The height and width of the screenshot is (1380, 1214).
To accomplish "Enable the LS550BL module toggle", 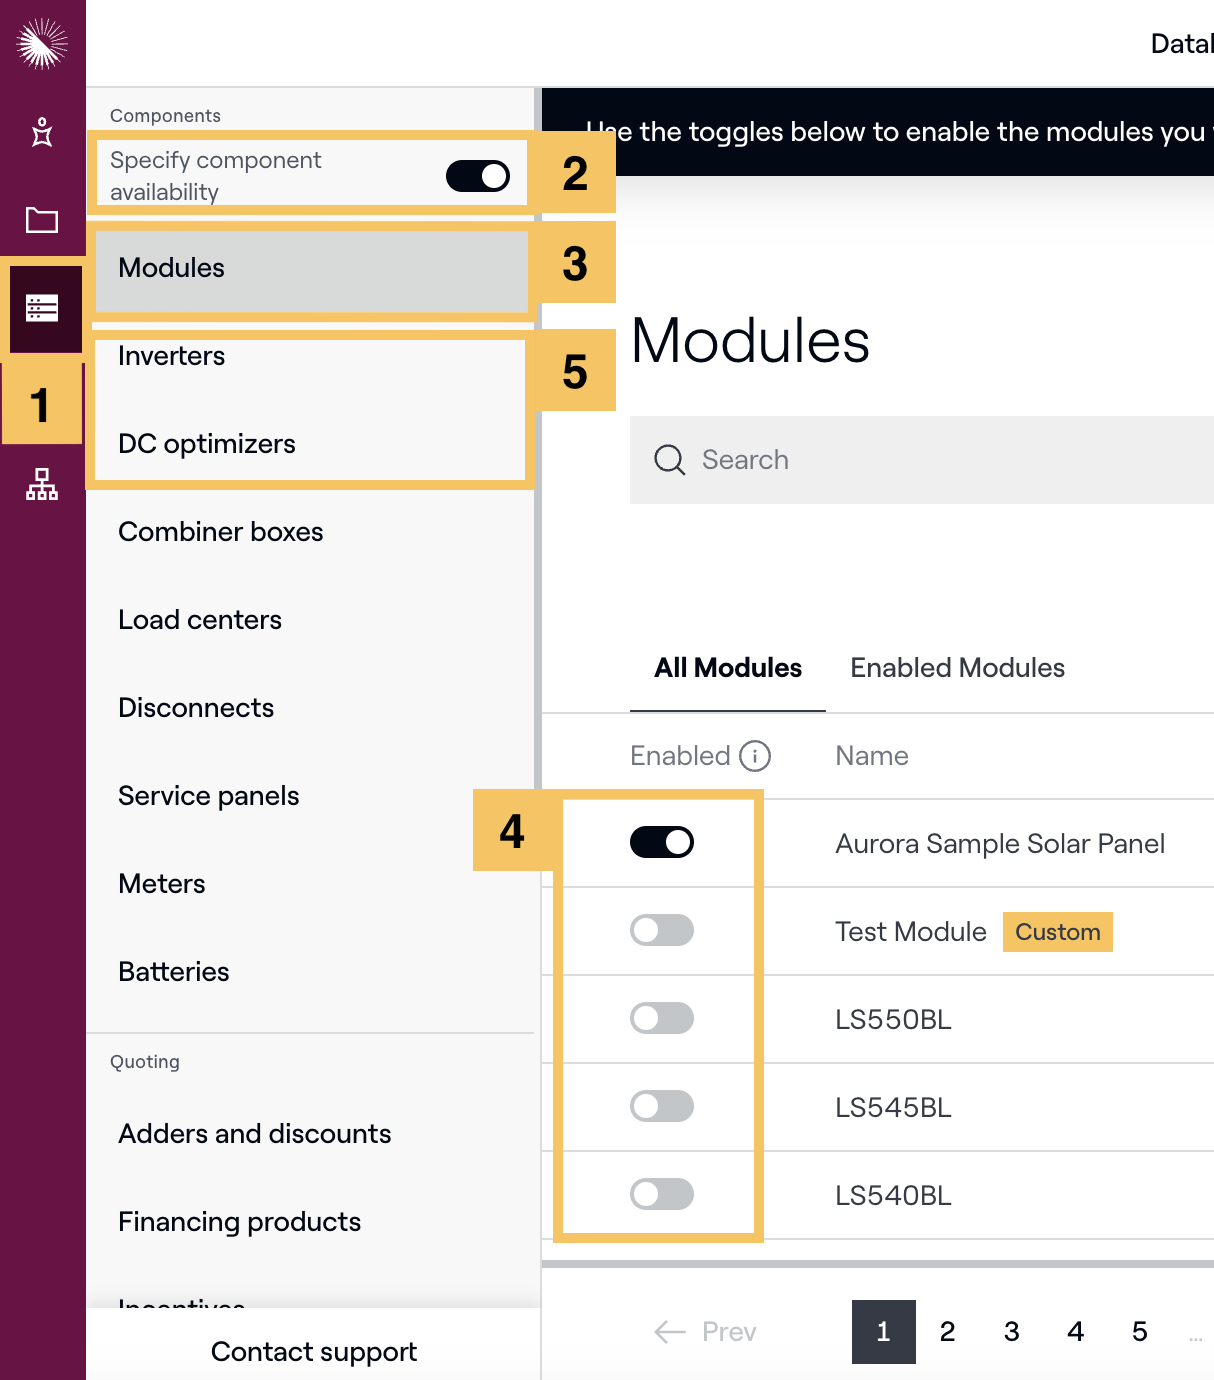I will (662, 1018).
